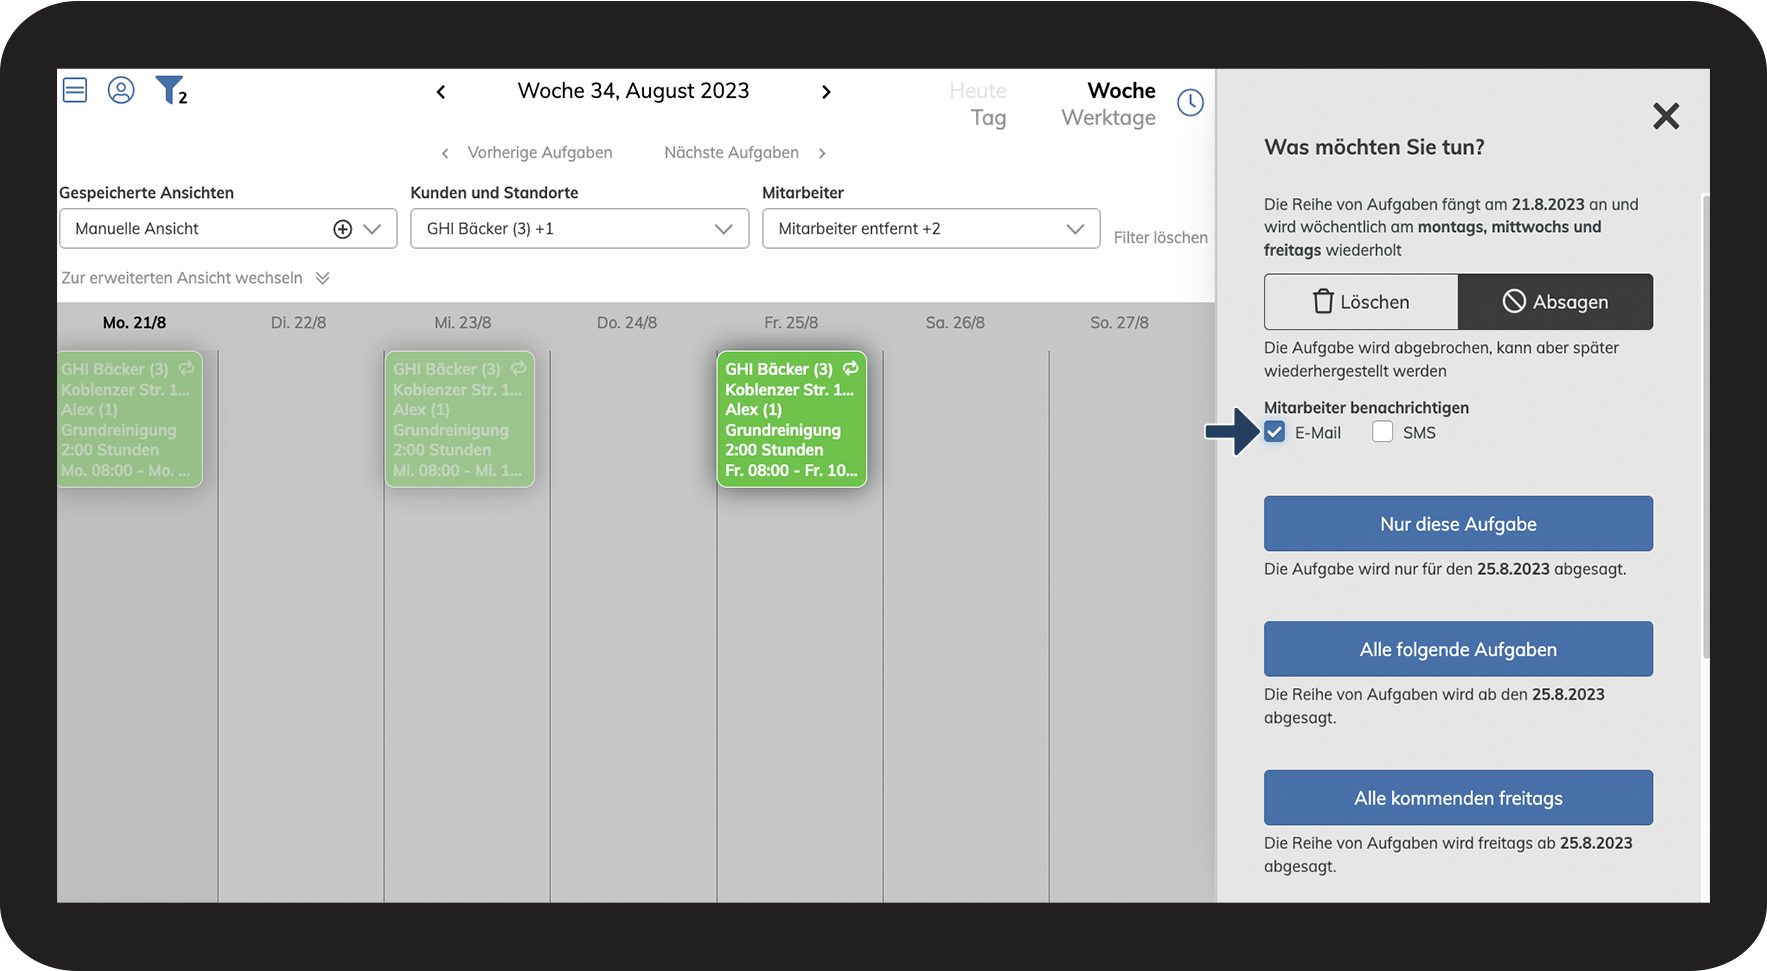
Task: Select the Friday GHI Bäcker task card
Action: [791, 419]
